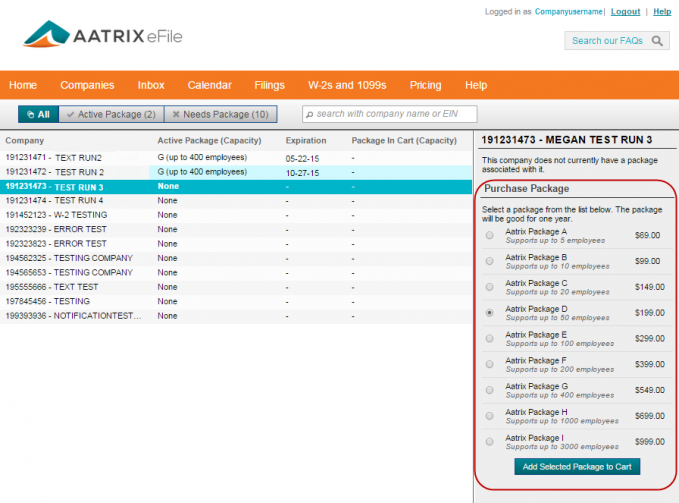Select row 191452123 - W-2 TESTING
Screen dimensions: 679x503
click(236, 215)
